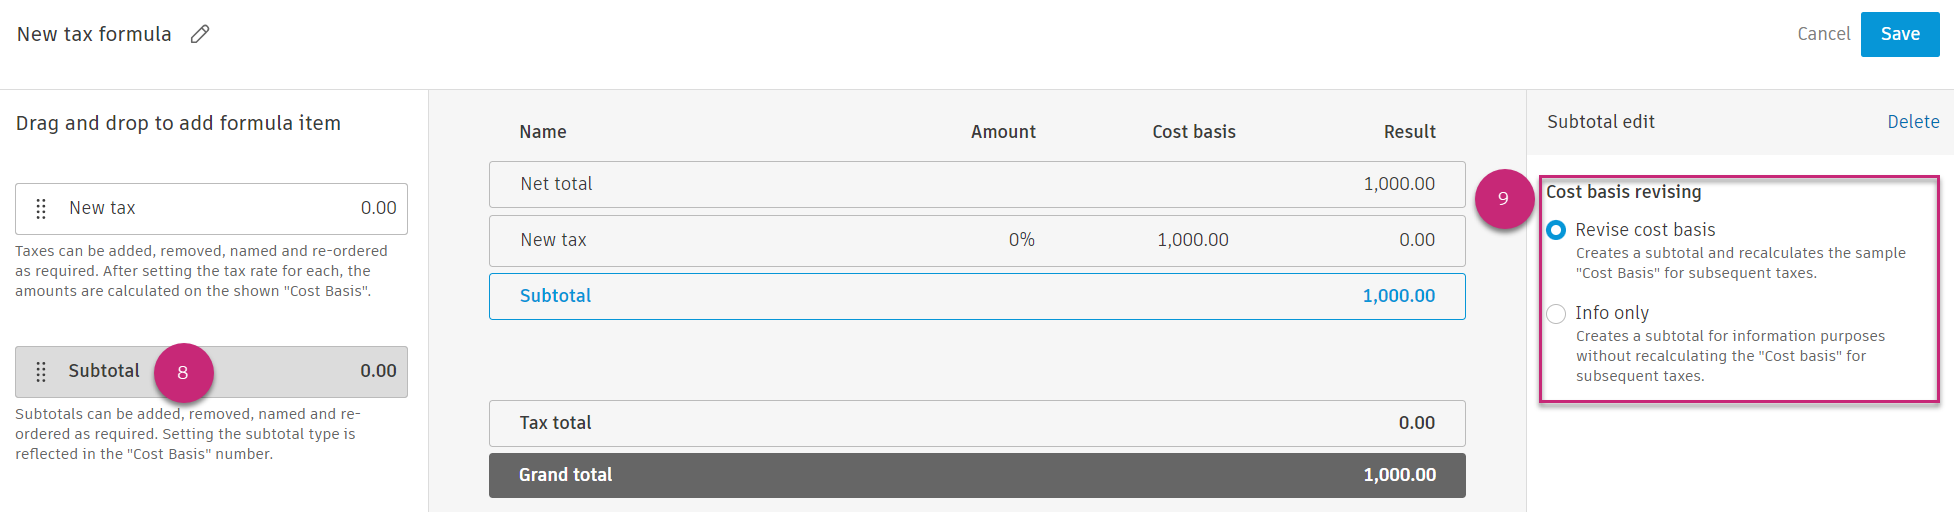Cancel the tax formula editing
The image size is (1954, 512).
(1823, 34)
